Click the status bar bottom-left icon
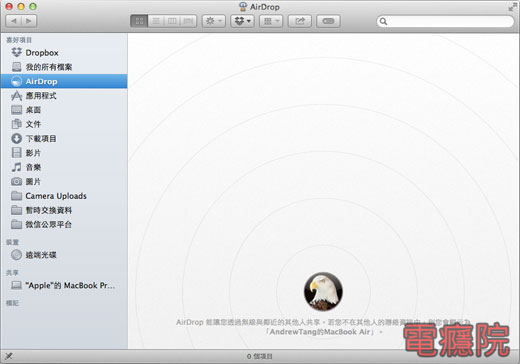Image resolution: width=520 pixels, height=364 pixels. pos(9,356)
